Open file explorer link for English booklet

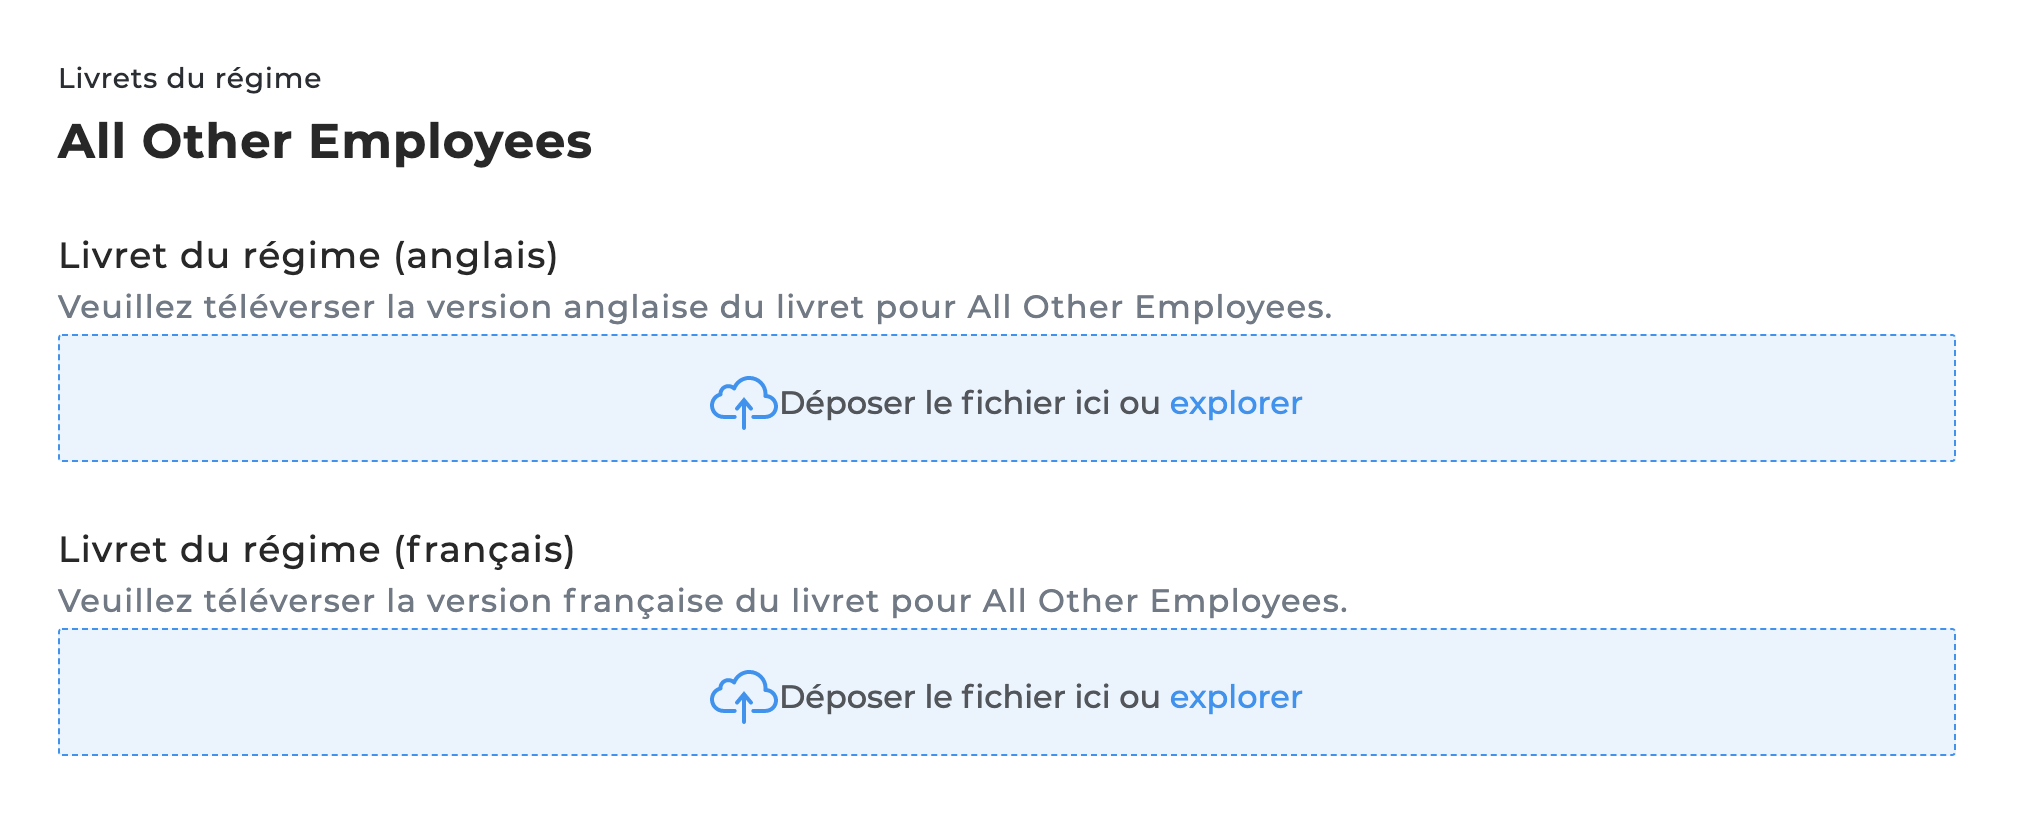point(1236,403)
